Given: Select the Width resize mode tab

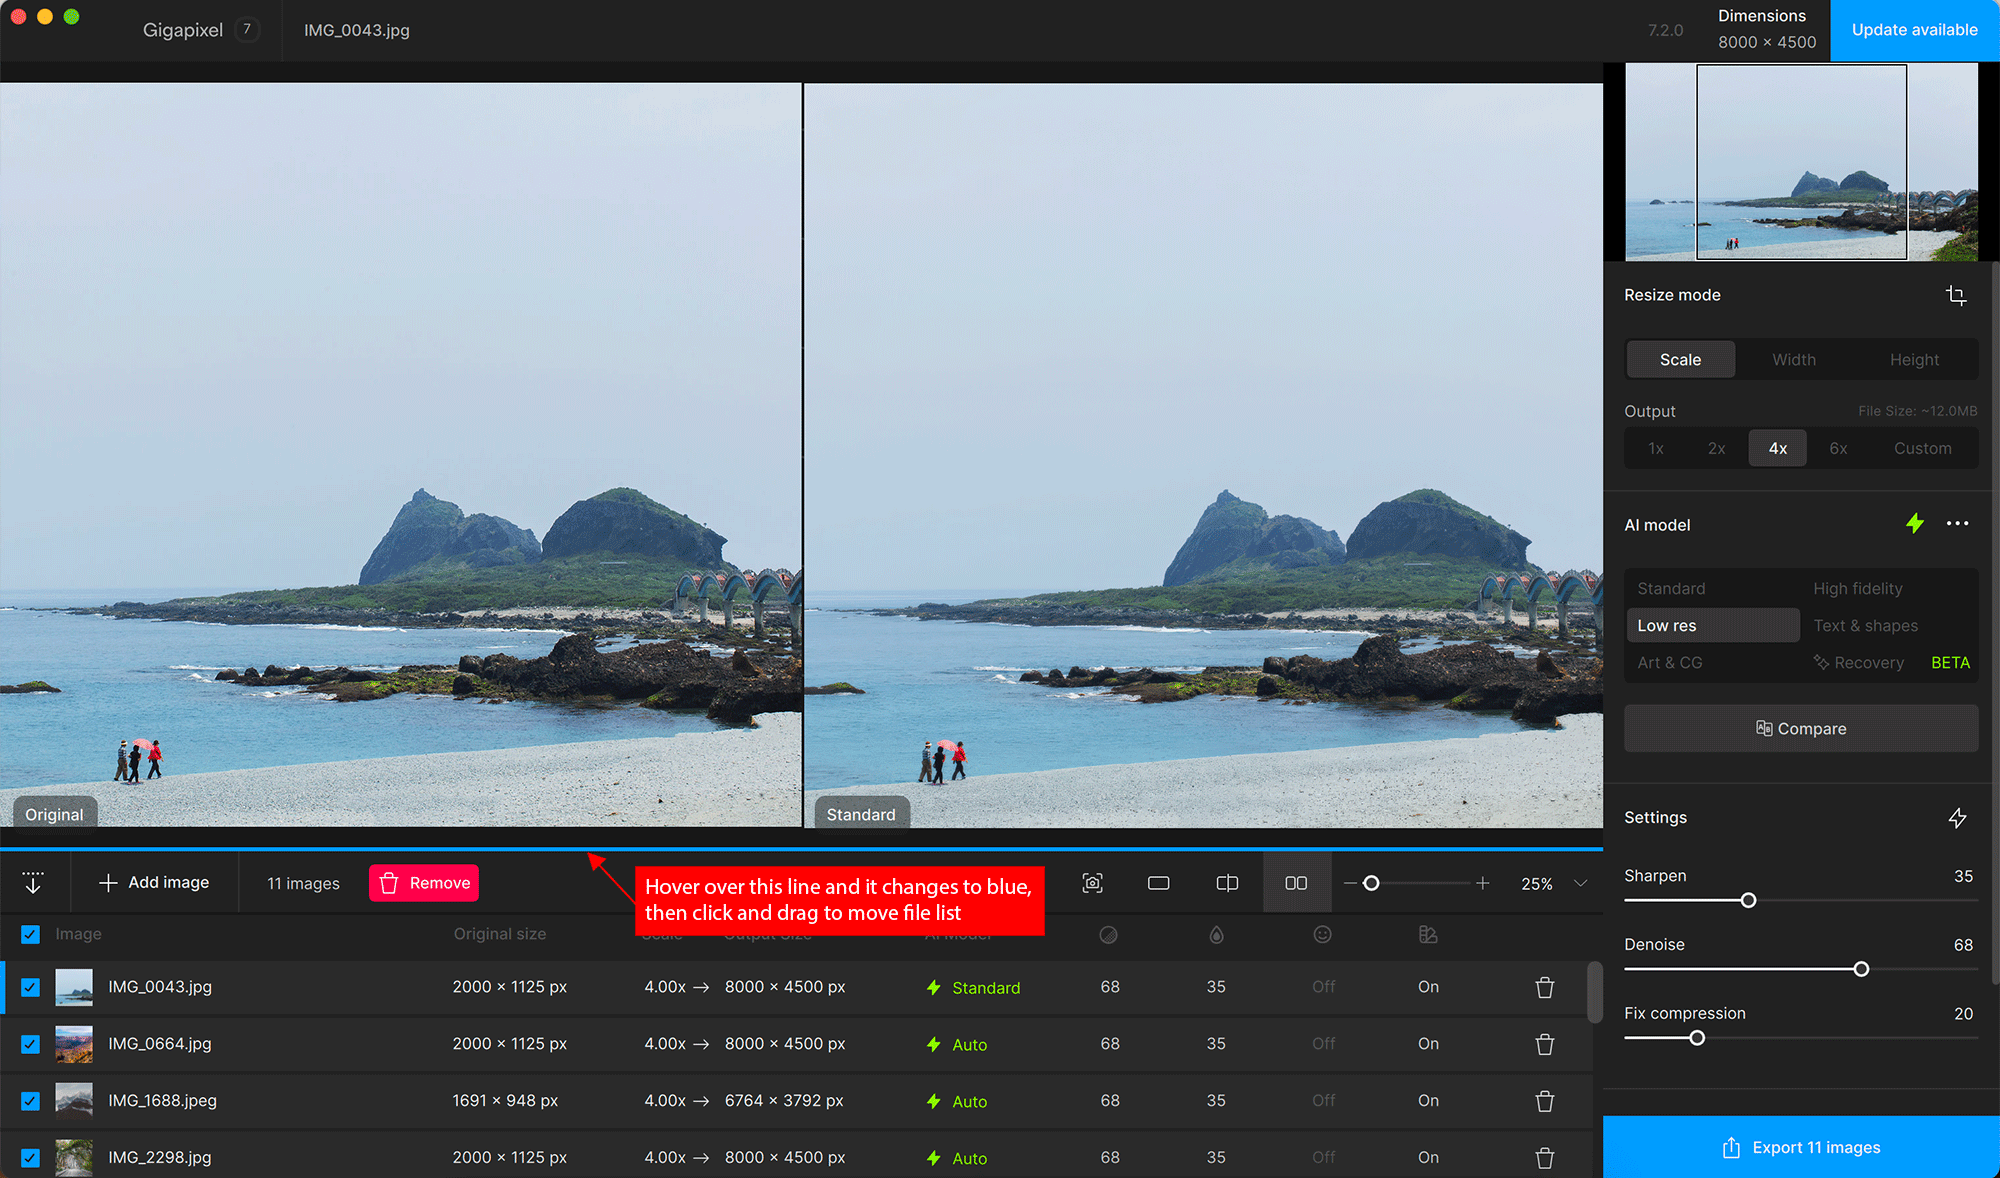Looking at the screenshot, I should tap(1794, 360).
